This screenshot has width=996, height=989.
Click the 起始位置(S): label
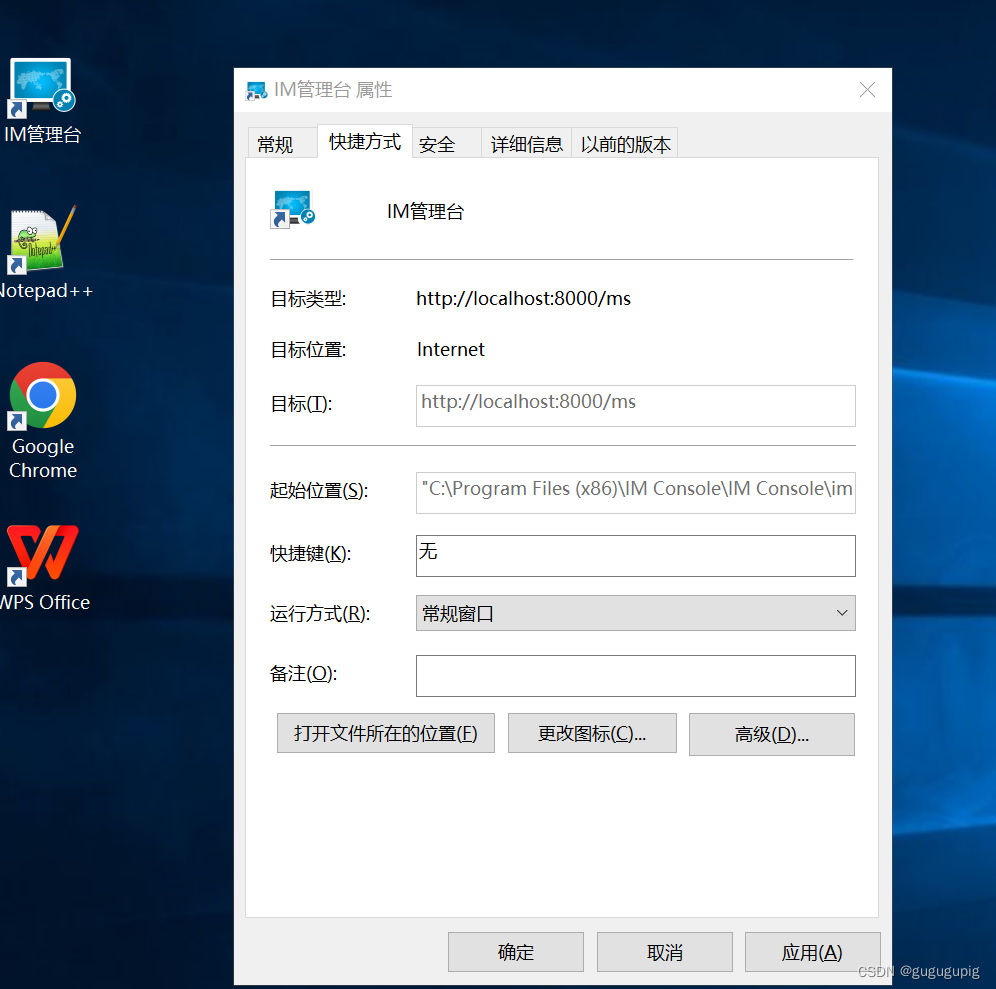[319, 490]
